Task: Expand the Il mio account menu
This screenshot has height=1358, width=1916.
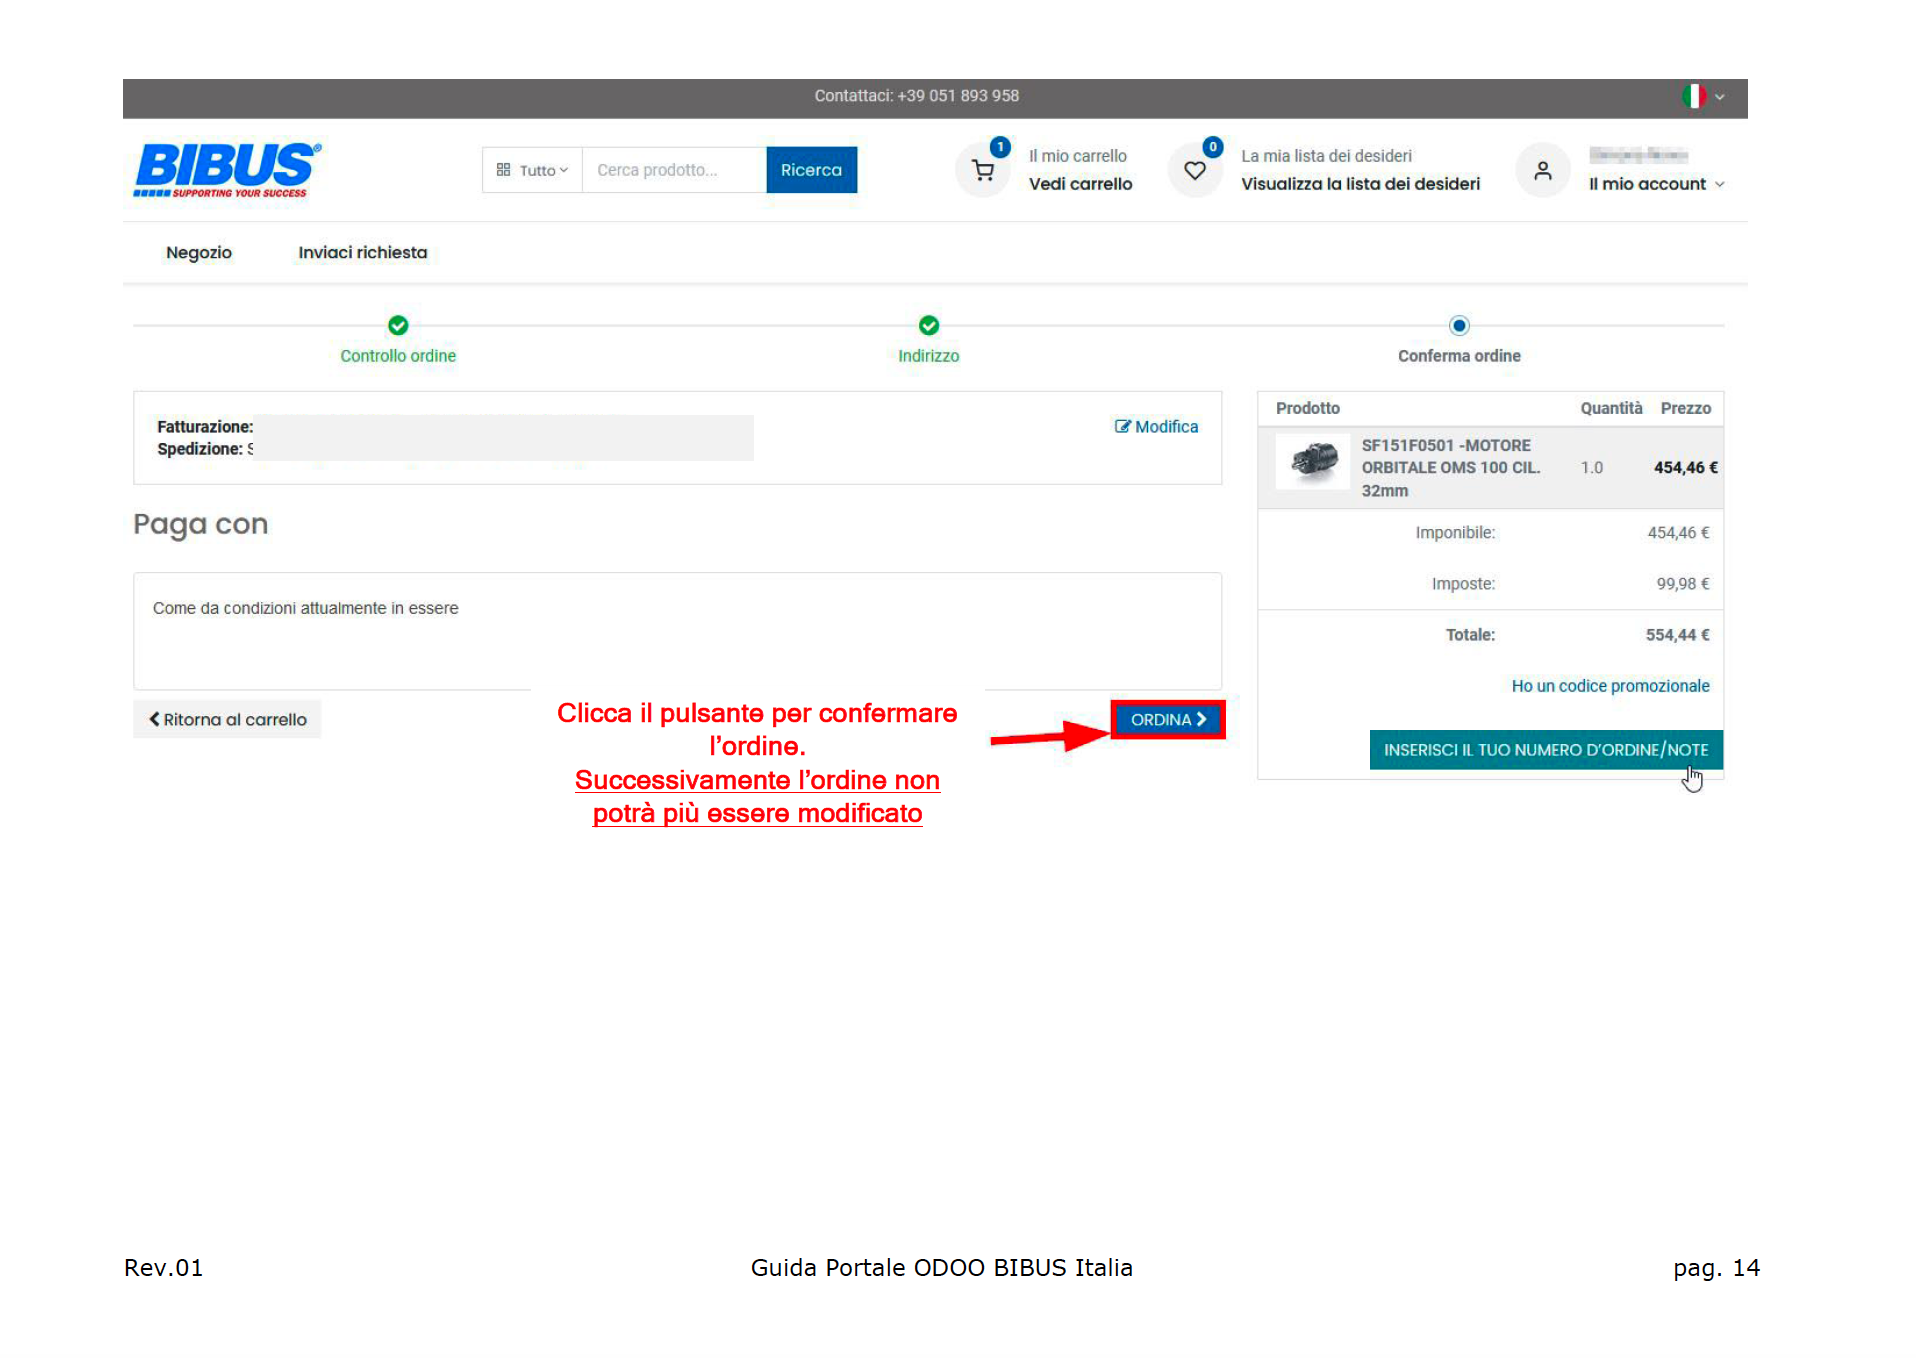Action: coord(1655,184)
